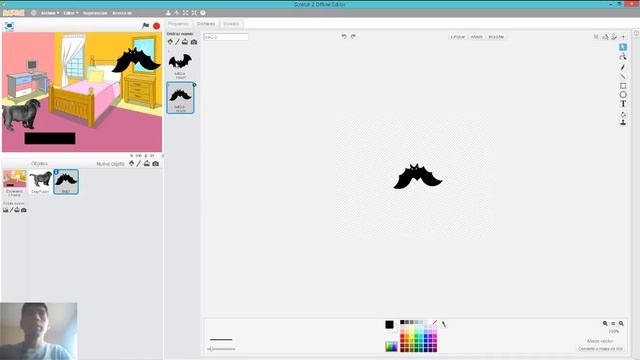Screen dimensions: 640x360
Task: Open the language globe menu
Action: click(x=33, y=13)
